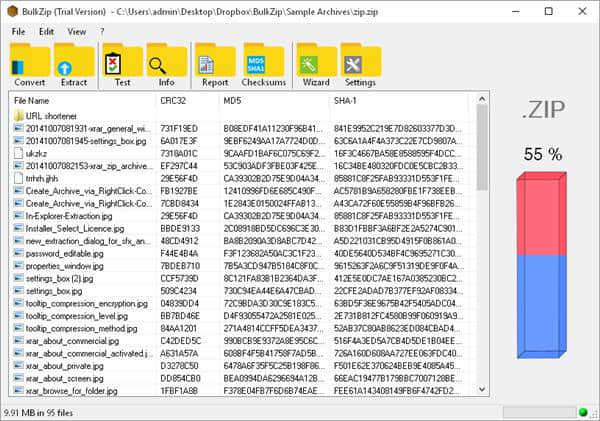Sort list by File Name column

point(80,101)
